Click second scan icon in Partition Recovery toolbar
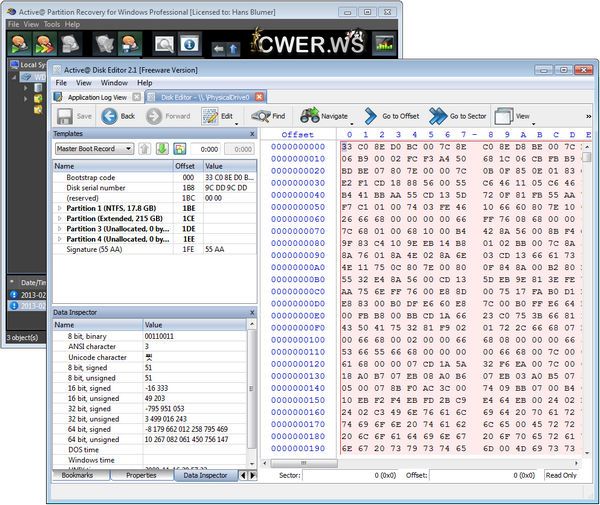This screenshot has height=505, width=600. coord(44,44)
